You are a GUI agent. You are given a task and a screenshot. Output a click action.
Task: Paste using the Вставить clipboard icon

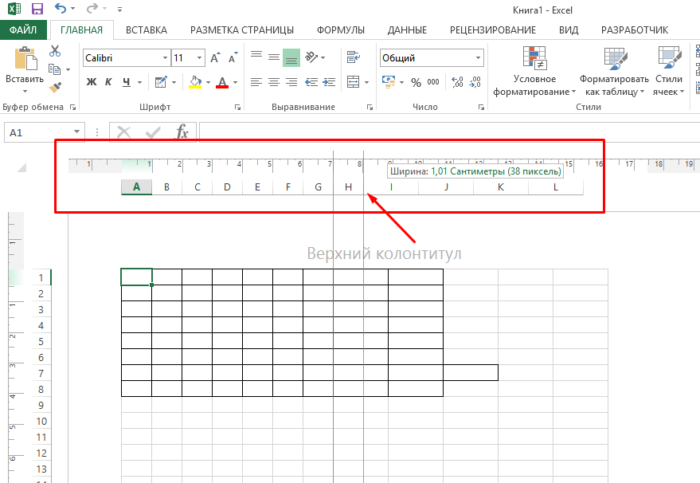point(25,58)
